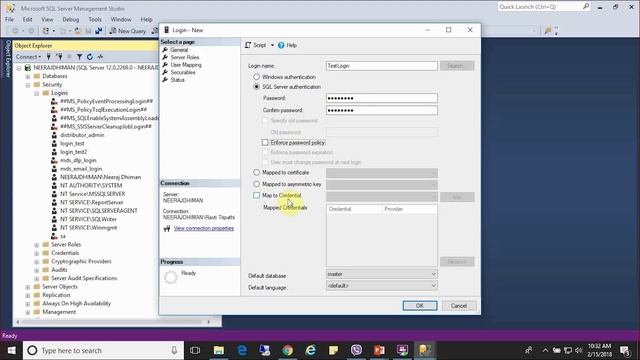Select the Status page
The width and height of the screenshot is (640, 360).
tap(177, 80)
